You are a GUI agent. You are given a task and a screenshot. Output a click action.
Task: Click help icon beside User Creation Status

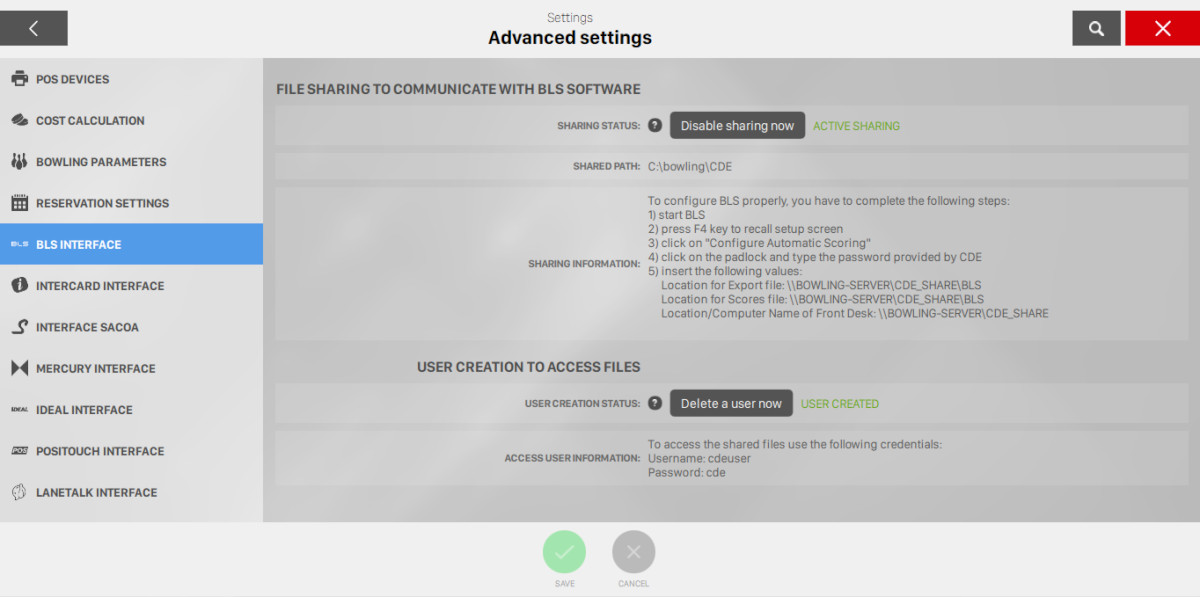click(x=655, y=403)
